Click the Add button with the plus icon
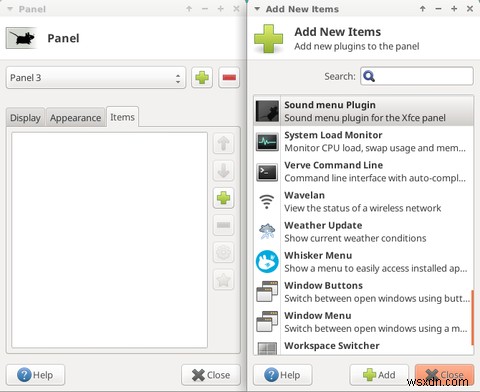Screen dimensions: 480x392 379,375
